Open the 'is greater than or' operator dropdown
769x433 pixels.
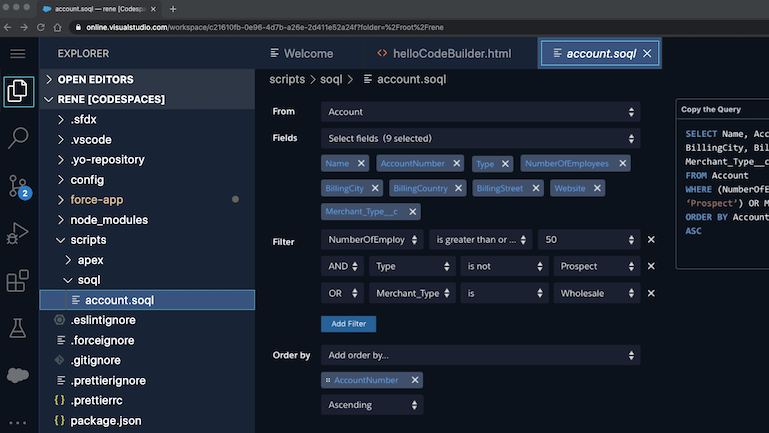(x=481, y=239)
